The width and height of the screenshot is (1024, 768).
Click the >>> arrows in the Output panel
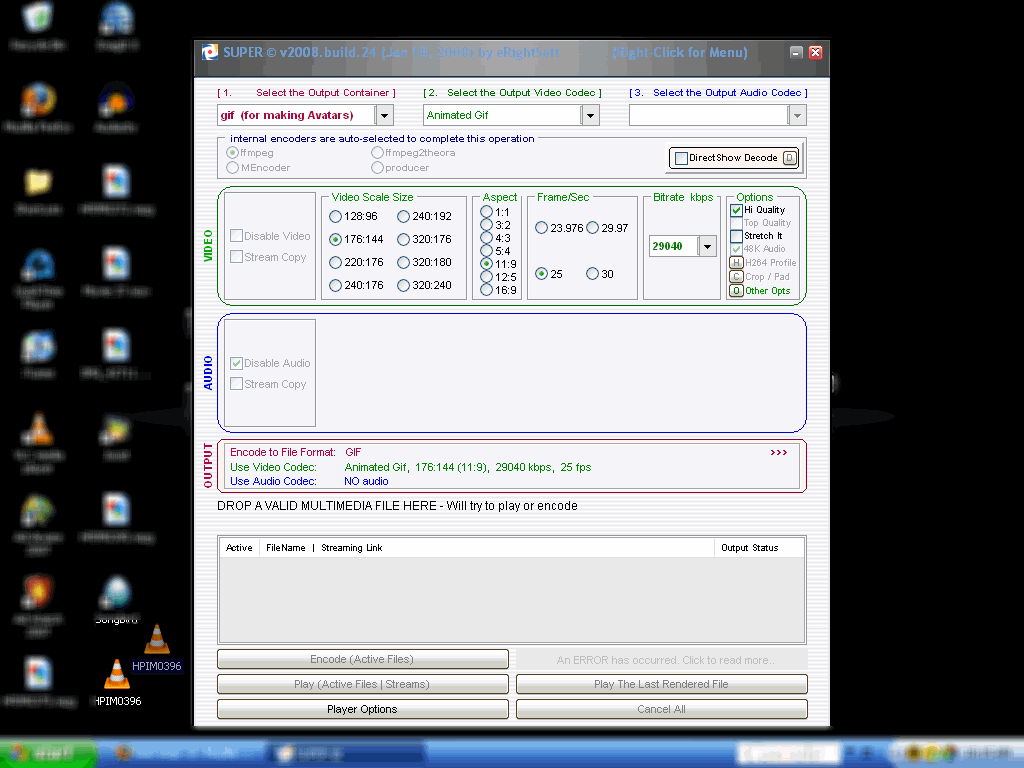tap(778, 452)
